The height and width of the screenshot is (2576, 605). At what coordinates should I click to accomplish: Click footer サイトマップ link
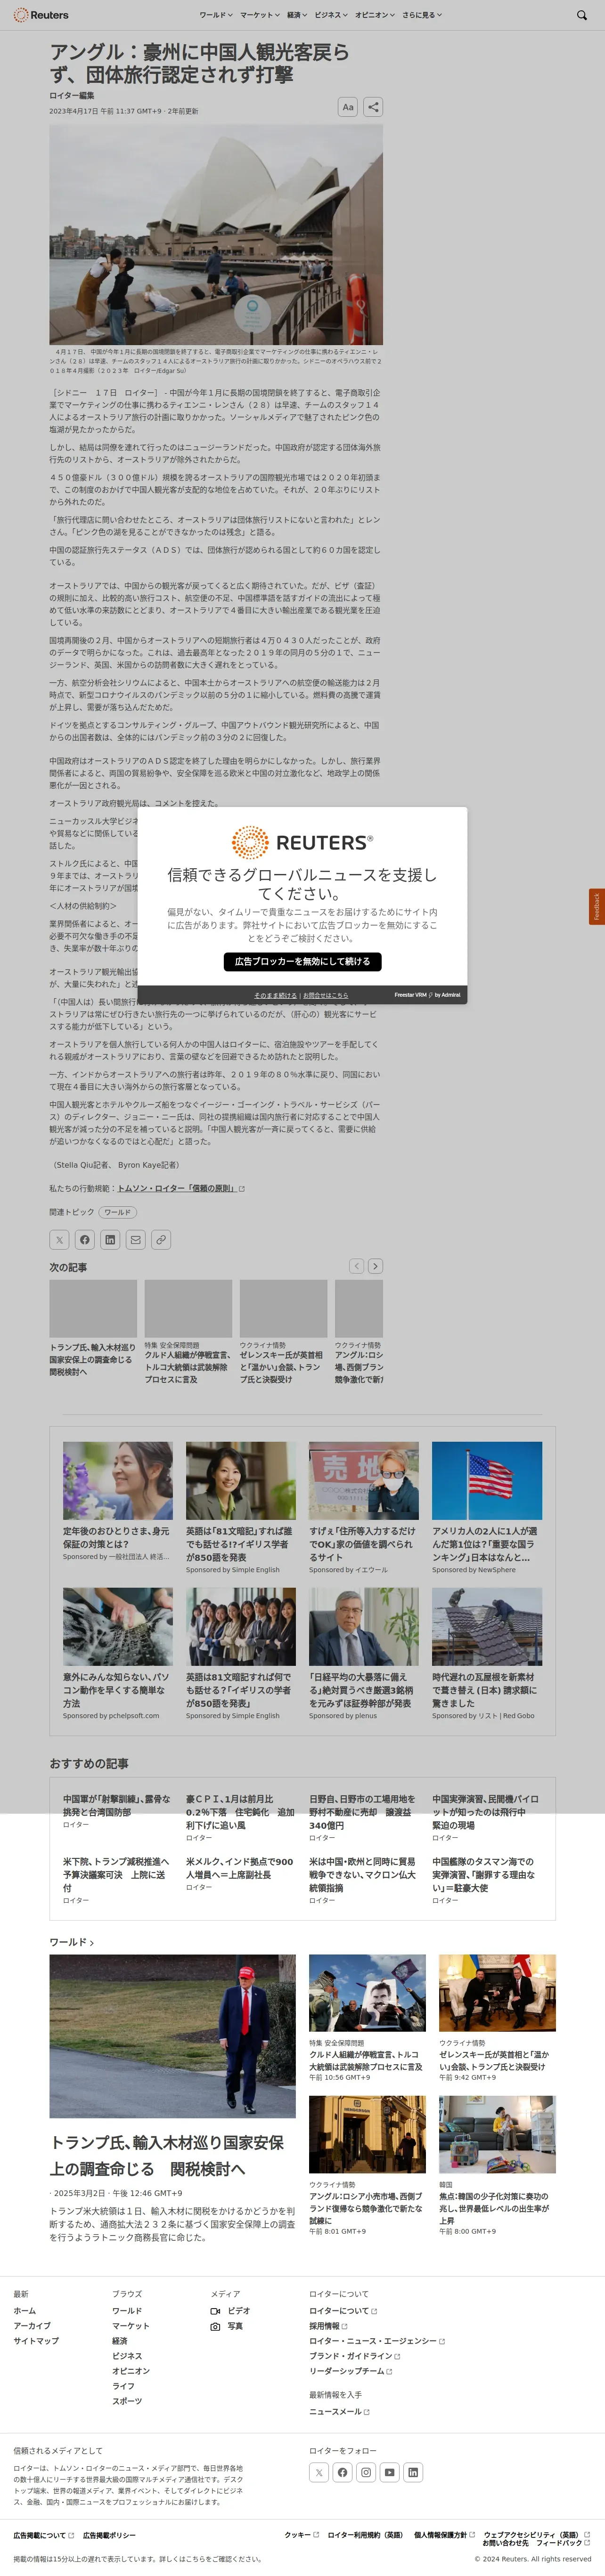(x=36, y=2341)
